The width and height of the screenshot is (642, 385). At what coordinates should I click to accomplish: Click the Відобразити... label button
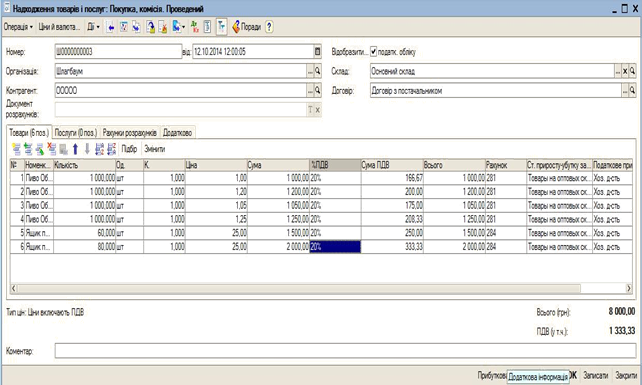tap(350, 52)
